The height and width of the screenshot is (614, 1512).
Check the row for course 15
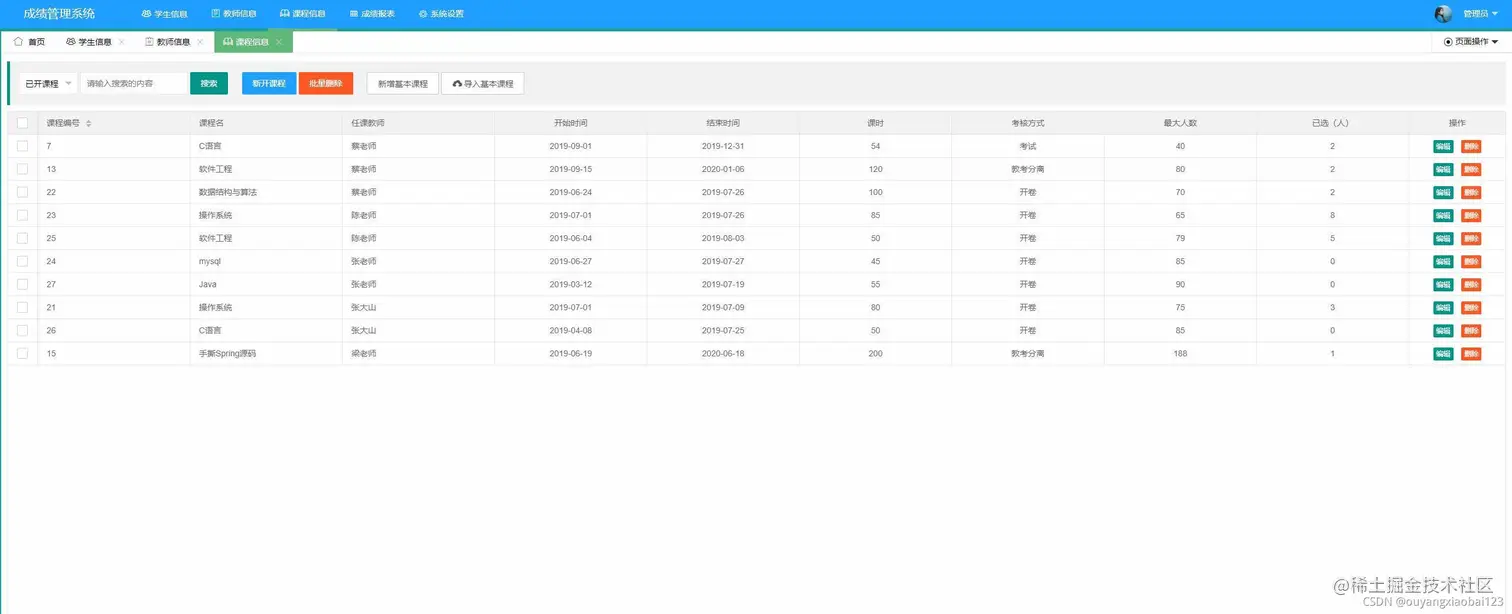tap(22, 353)
